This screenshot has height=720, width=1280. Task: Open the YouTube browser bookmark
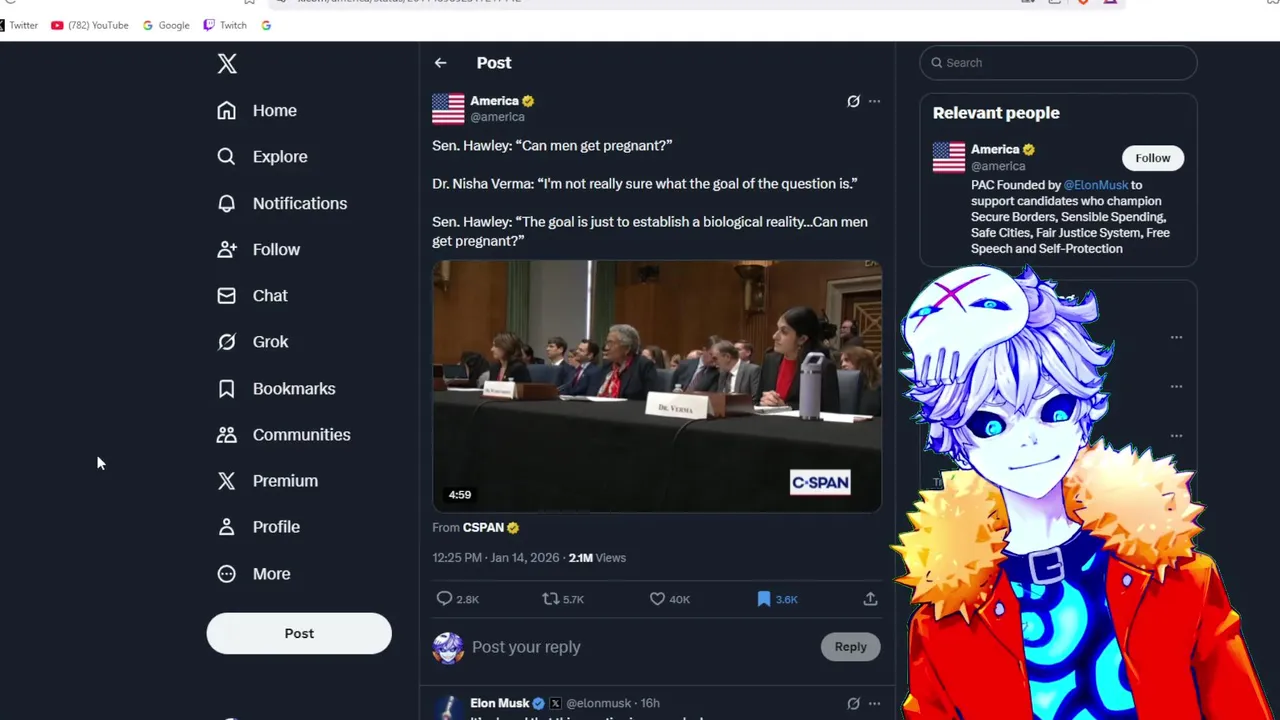(x=90, y=25)
